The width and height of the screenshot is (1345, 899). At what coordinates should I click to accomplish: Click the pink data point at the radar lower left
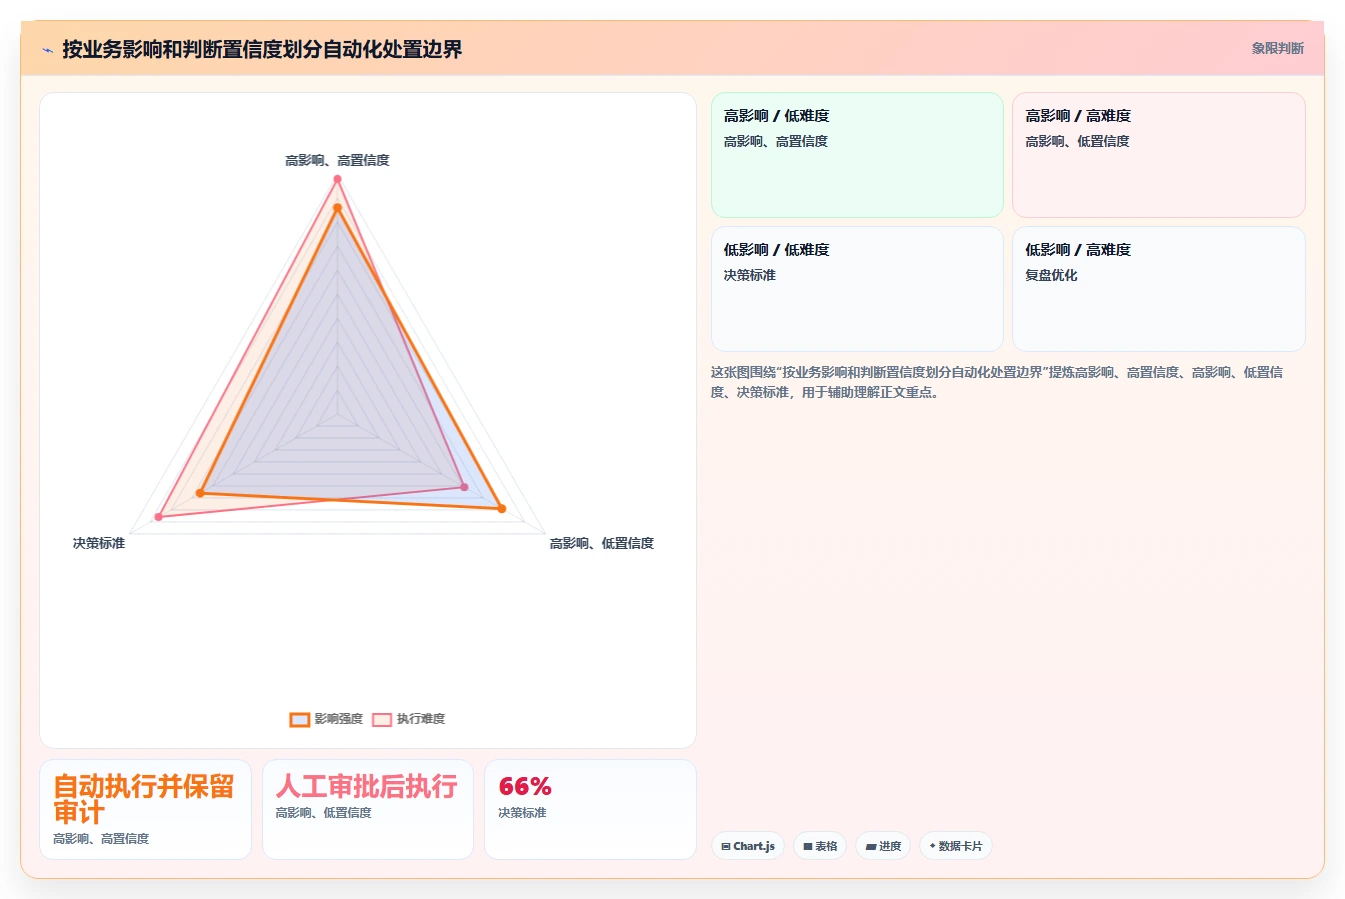(158, 517)
